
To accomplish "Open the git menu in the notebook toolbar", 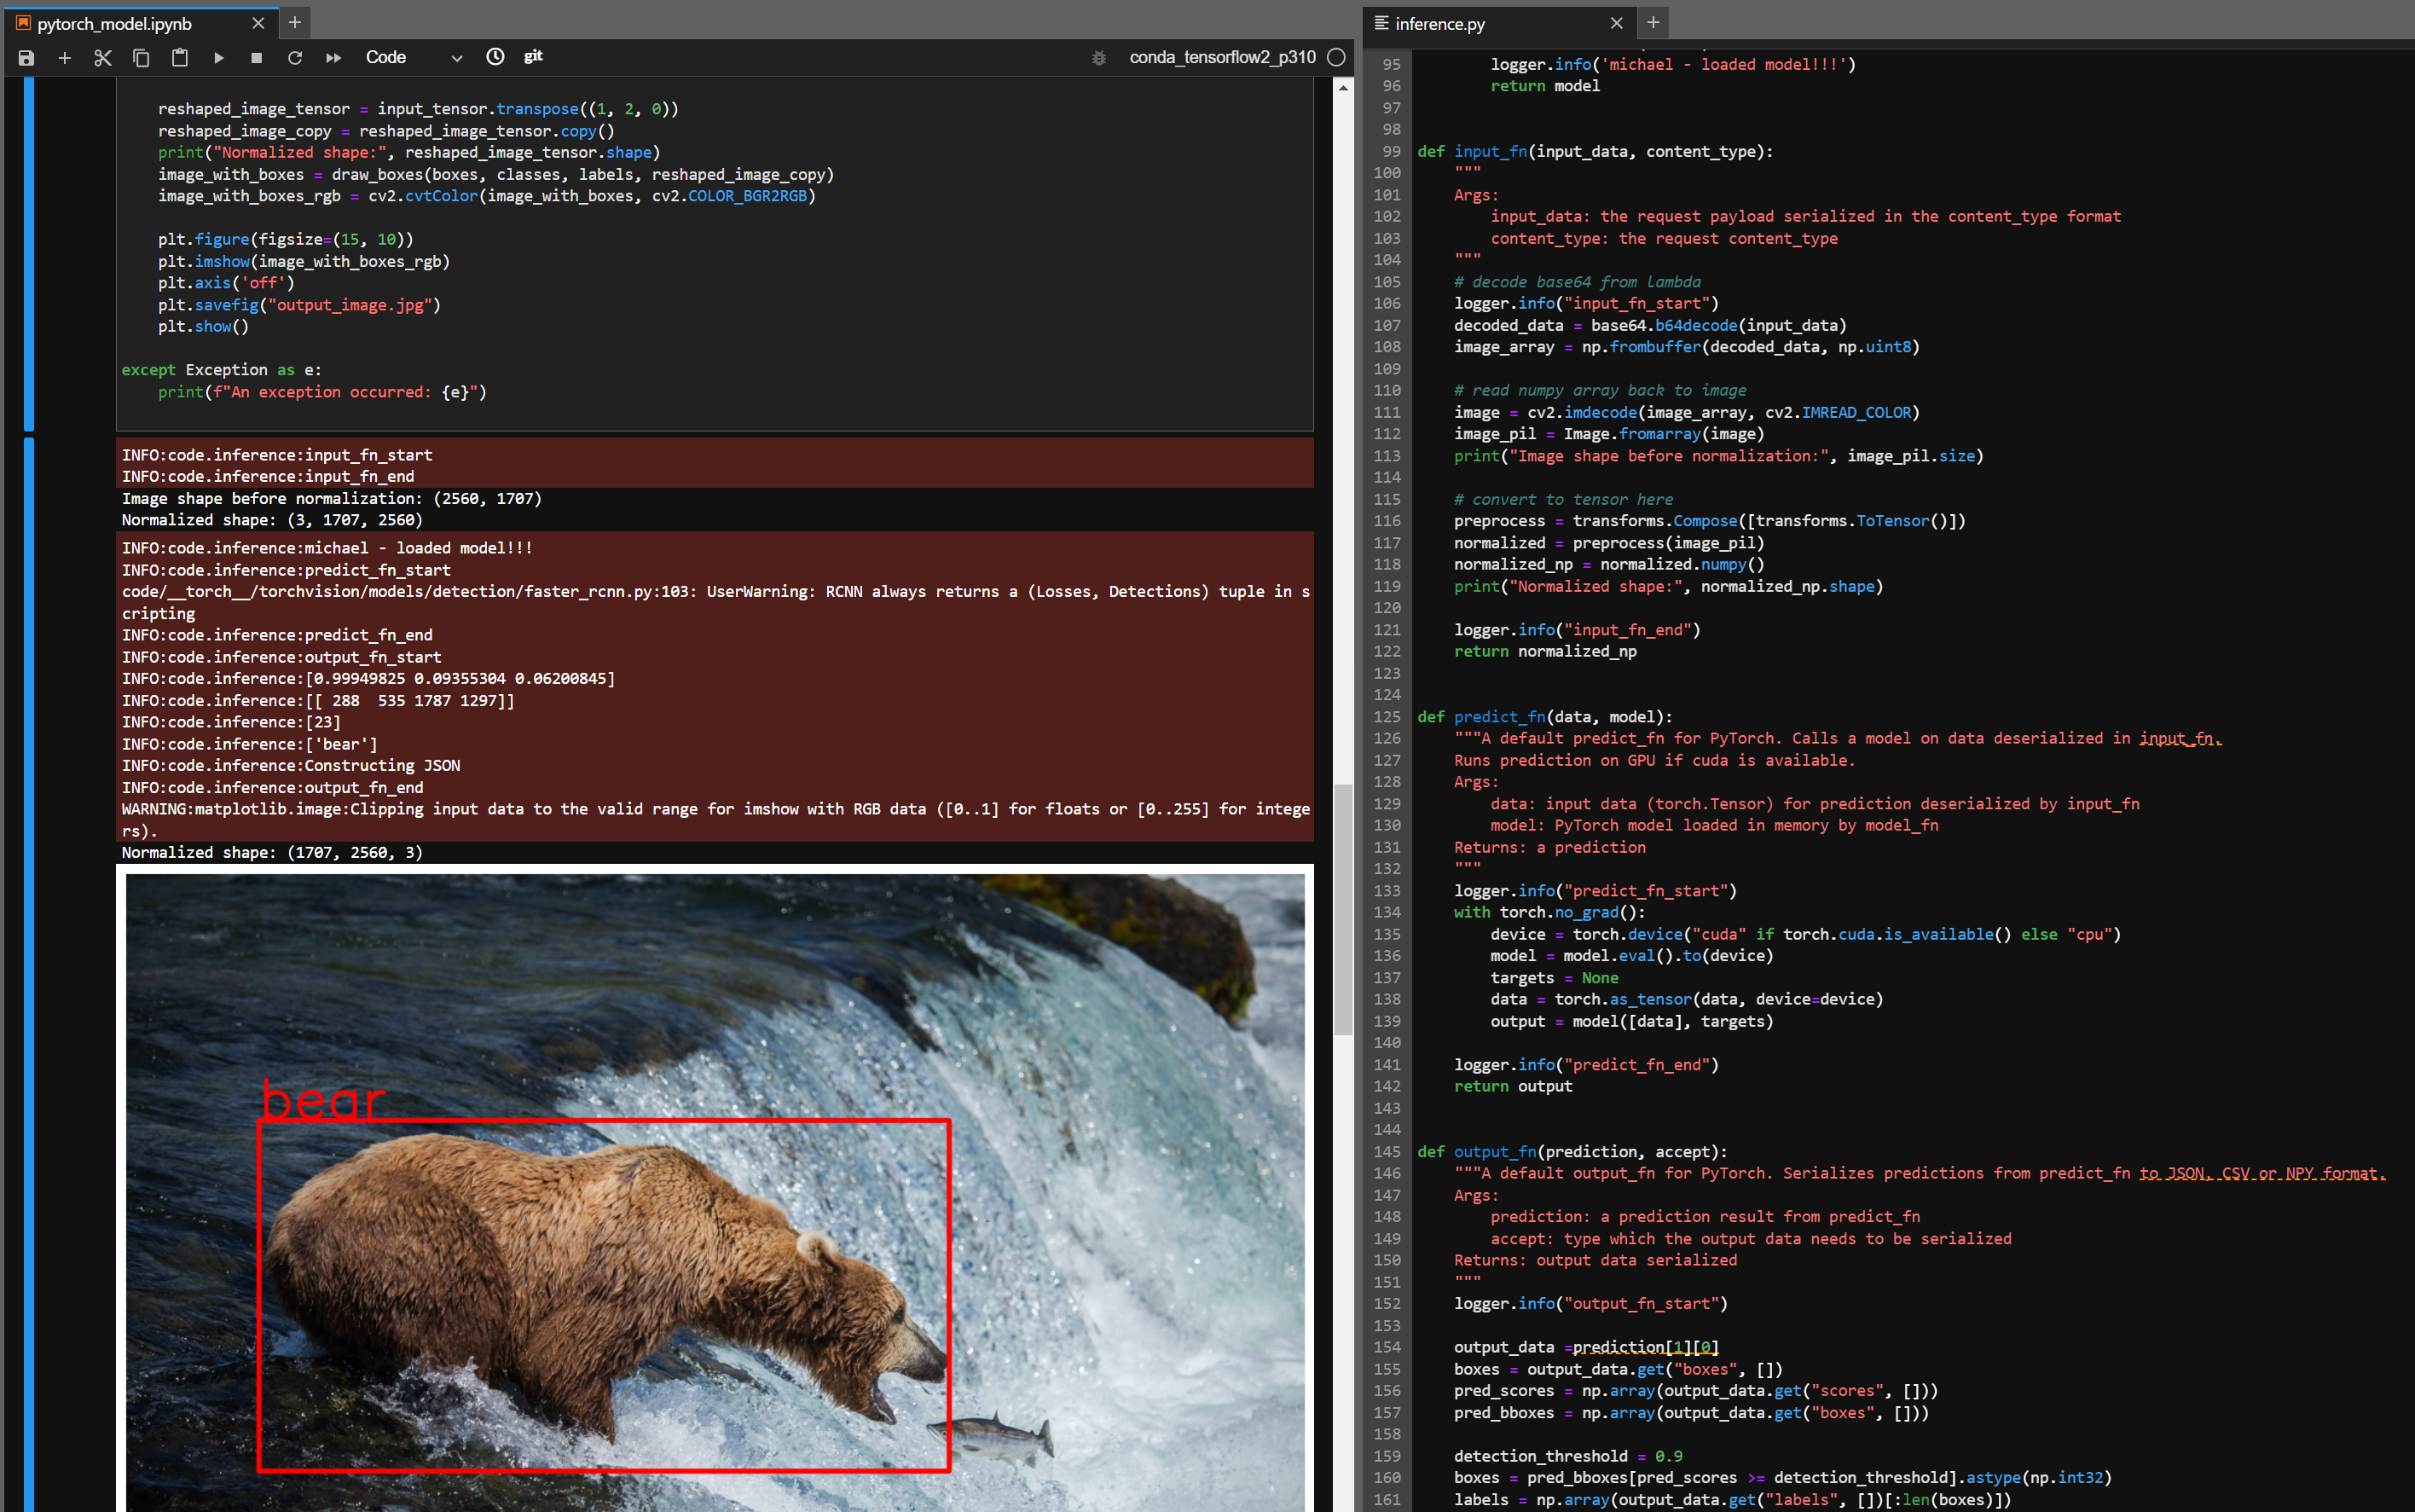I will (x=533, y=57).
